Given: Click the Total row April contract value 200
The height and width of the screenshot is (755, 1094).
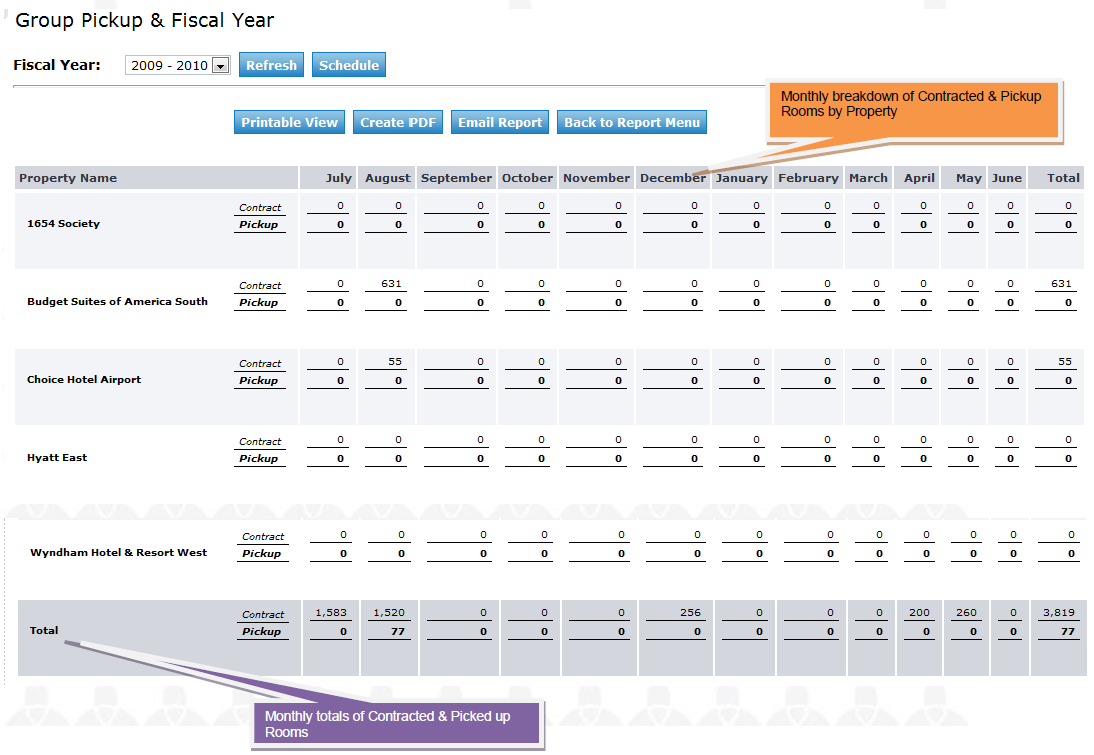Looking at the screenshot, I should click(919, 612).
